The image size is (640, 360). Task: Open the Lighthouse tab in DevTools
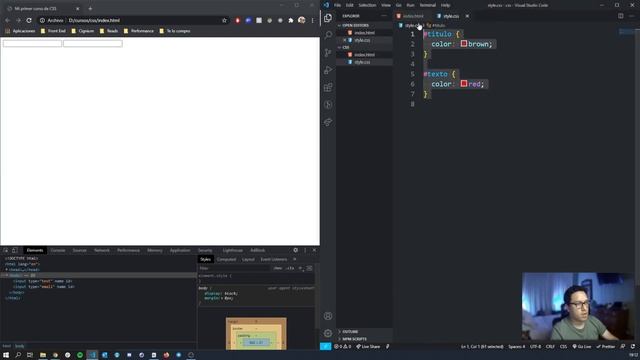point(233,250)
